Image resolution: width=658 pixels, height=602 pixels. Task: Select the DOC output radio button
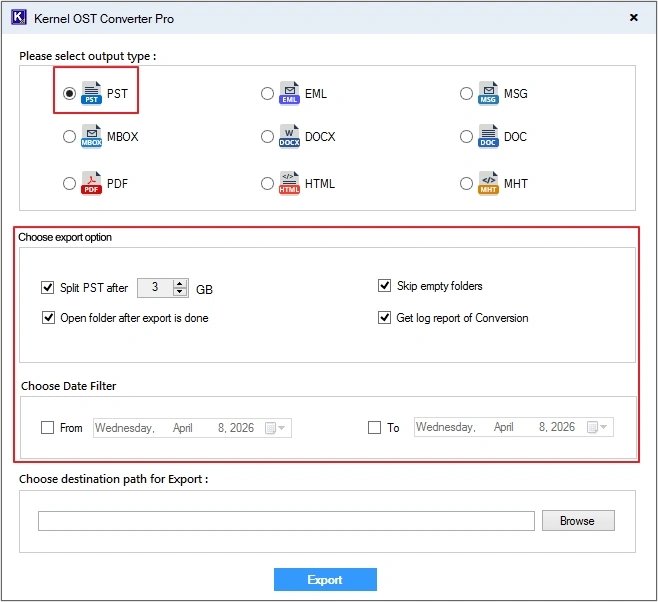pyautogui.click(x=466, y=137)
